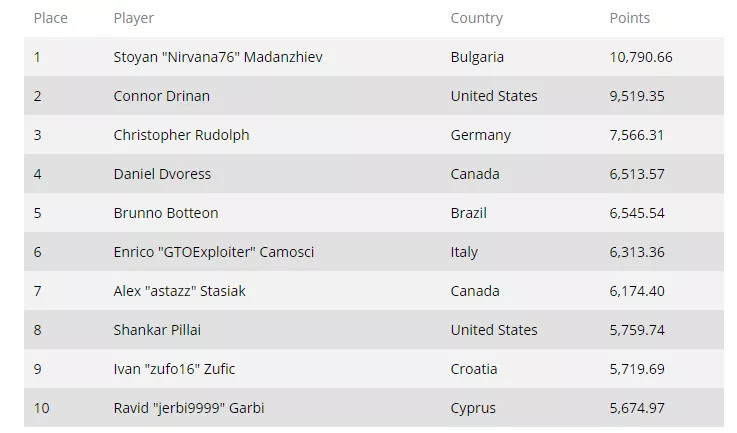737x433 pixels.
Task: Click the Player column header
Action: (133, 18)
